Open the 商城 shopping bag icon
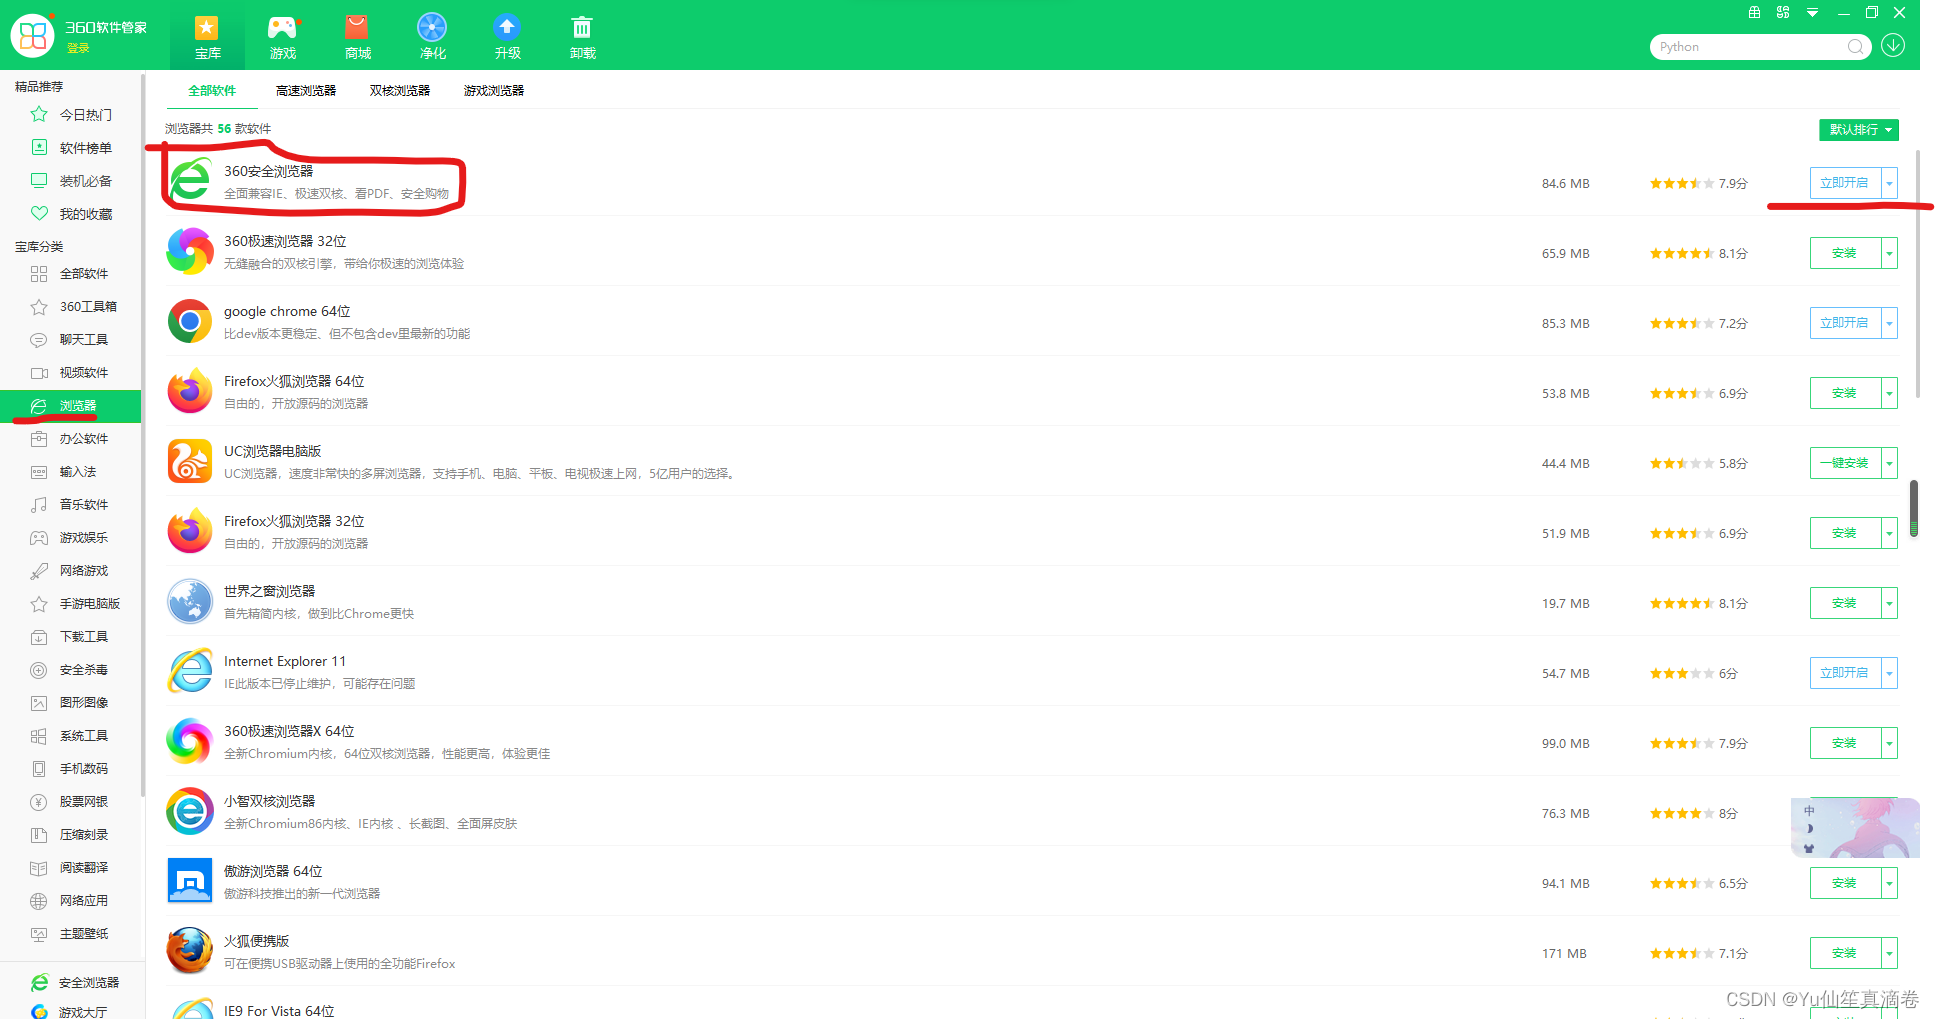 [x=357, y=28]
